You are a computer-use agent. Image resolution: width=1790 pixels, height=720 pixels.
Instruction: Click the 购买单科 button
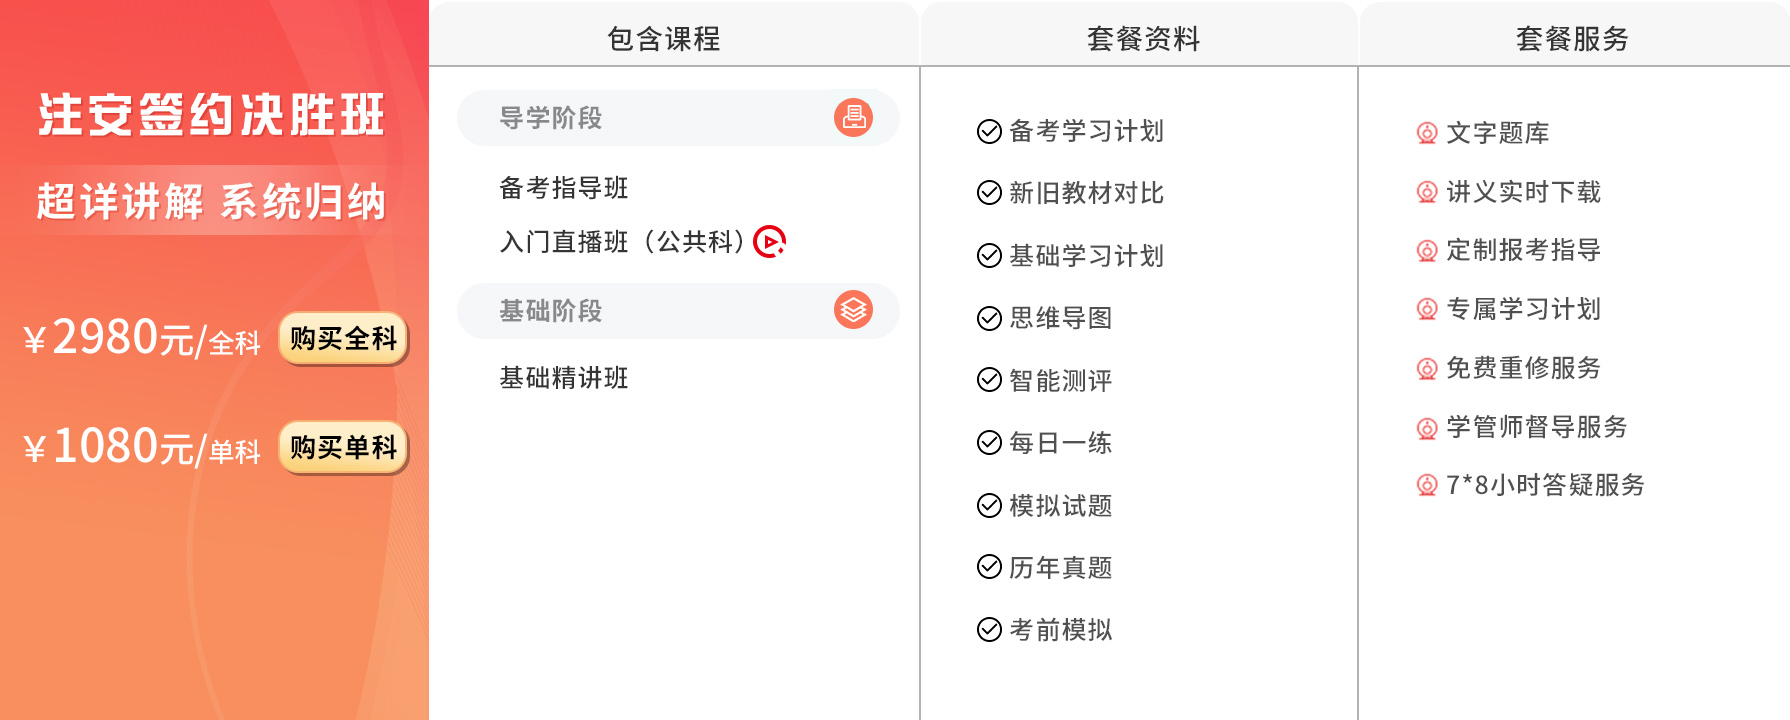[343, 447]
